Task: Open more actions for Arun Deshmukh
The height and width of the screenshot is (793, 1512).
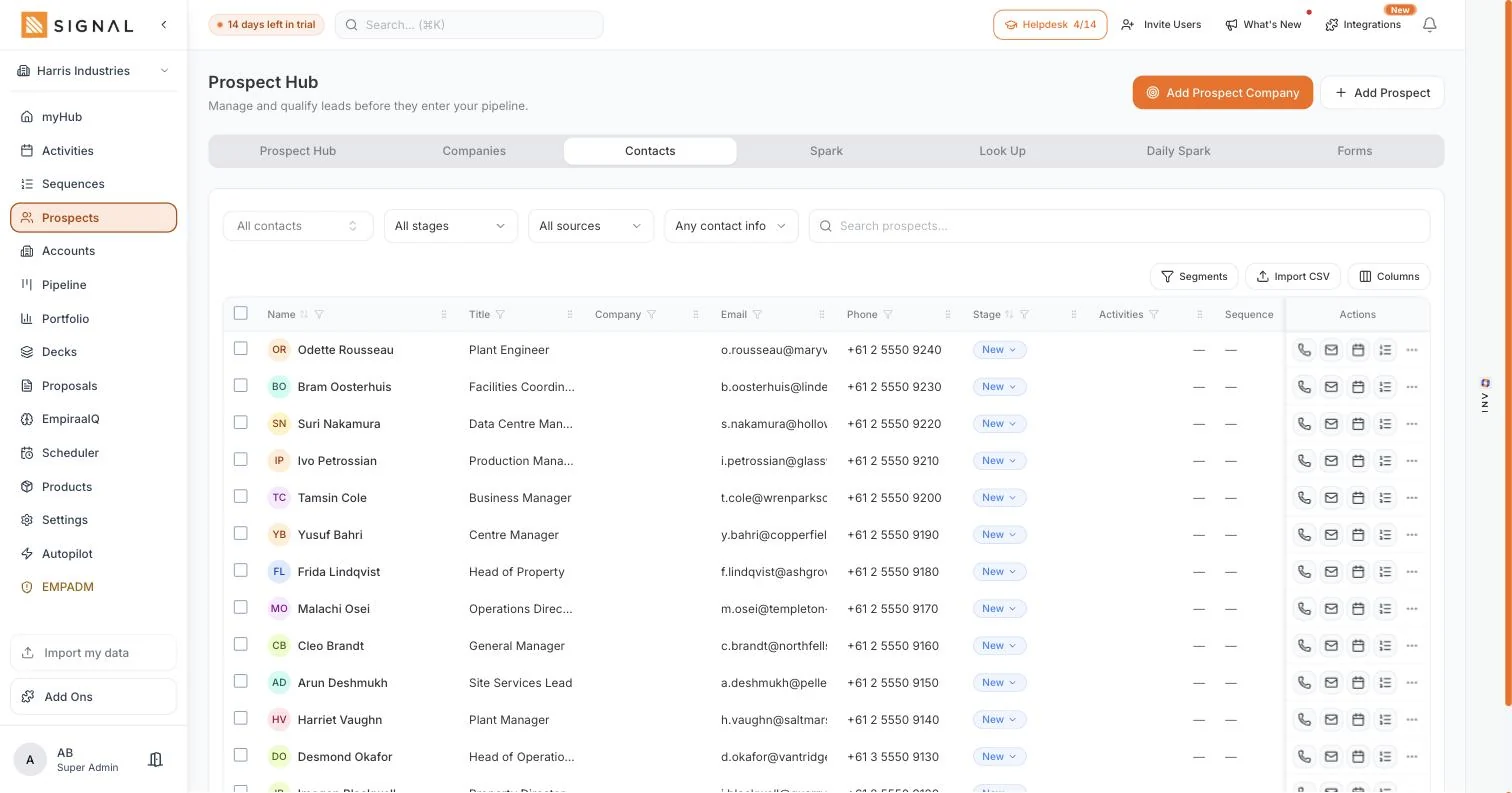Action: click(1412, 683)
